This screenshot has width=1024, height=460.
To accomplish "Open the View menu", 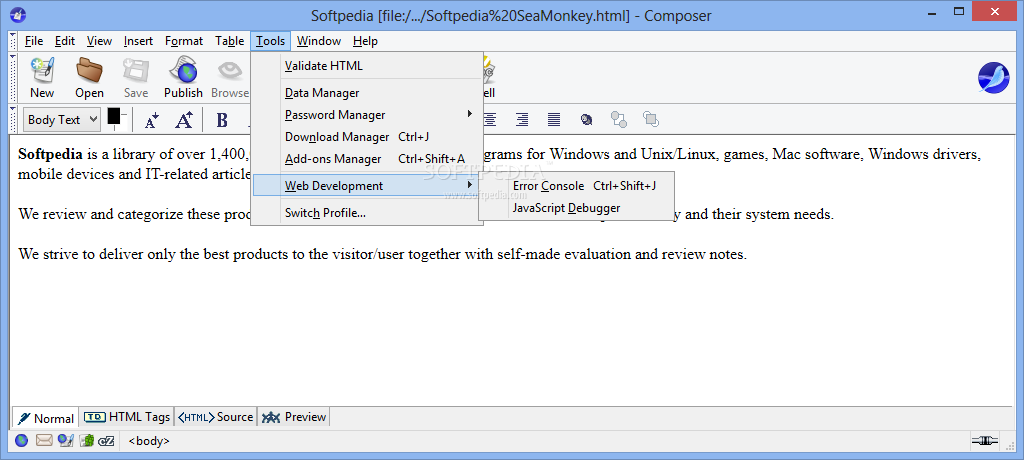I will pos(99,41).
